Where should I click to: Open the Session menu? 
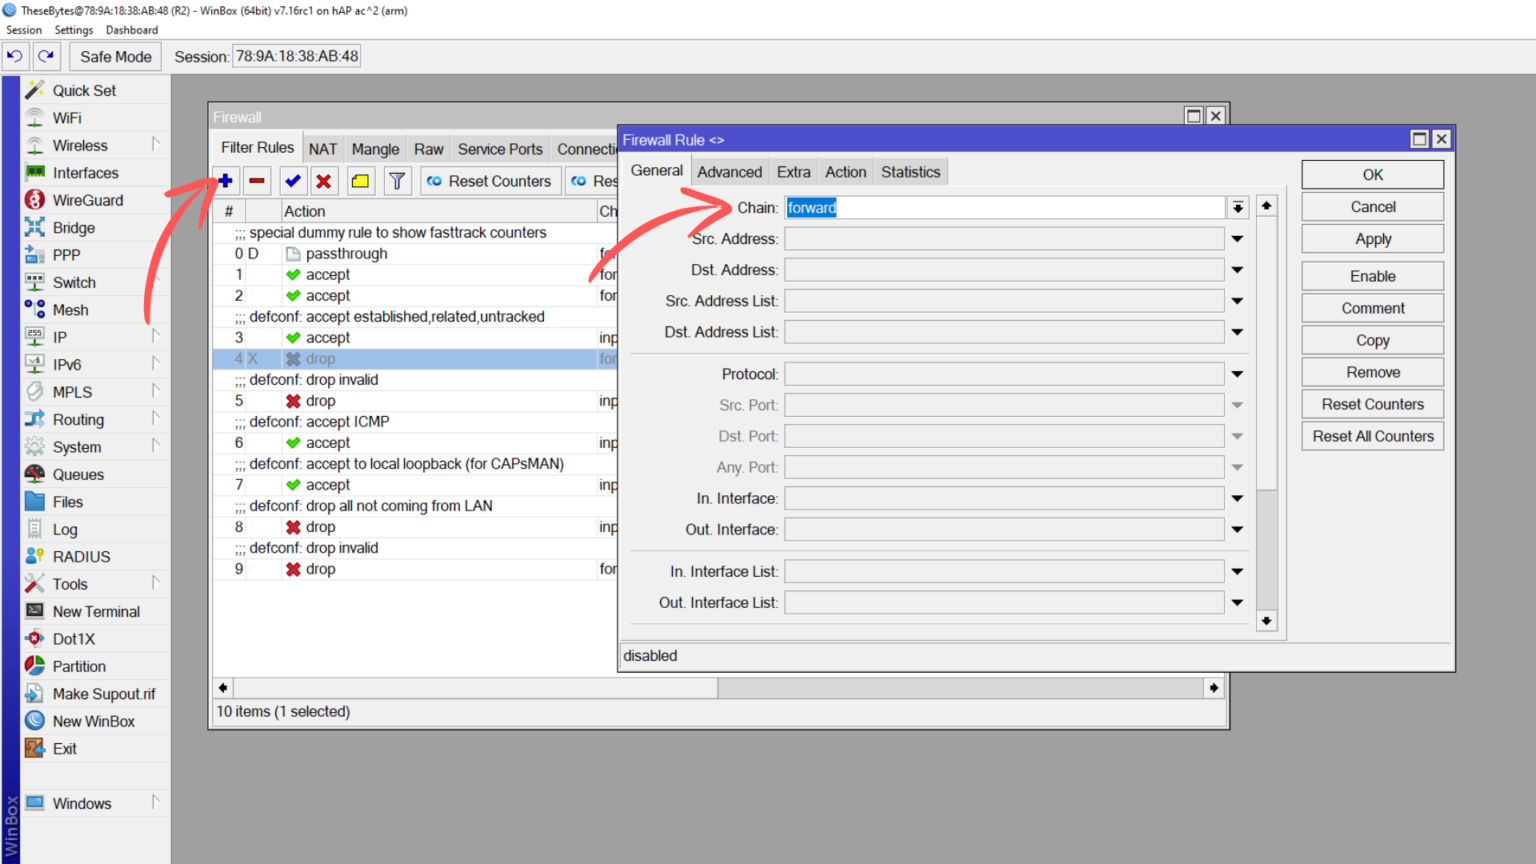[23, 29]
